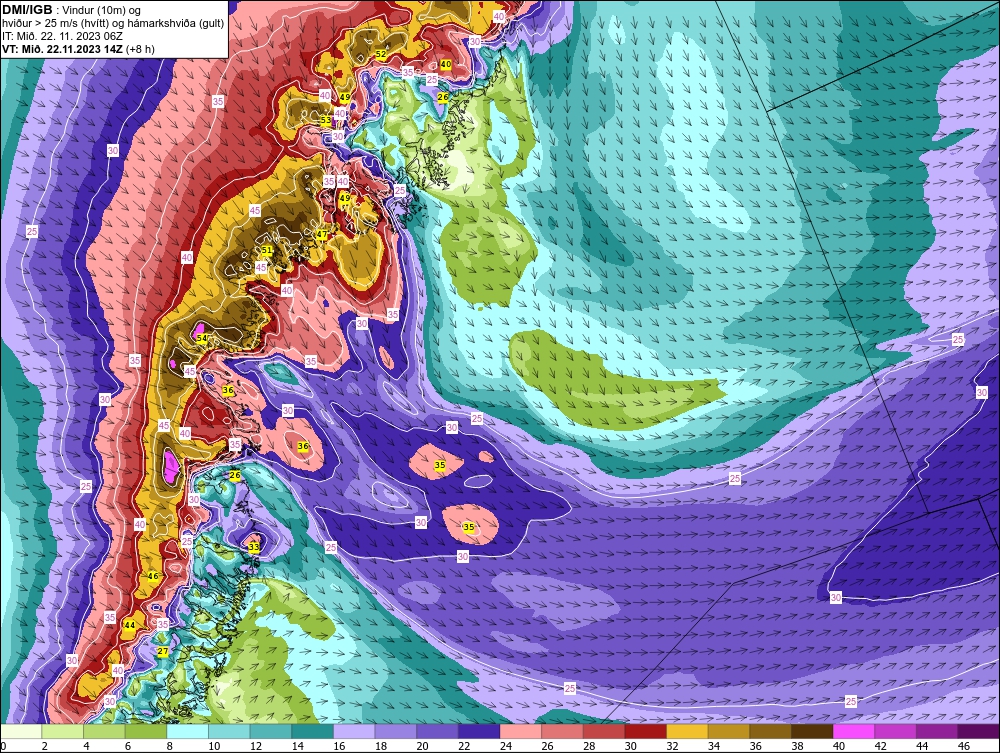
Task: Click the yellow max gust label 51
Action: (267, 251)
